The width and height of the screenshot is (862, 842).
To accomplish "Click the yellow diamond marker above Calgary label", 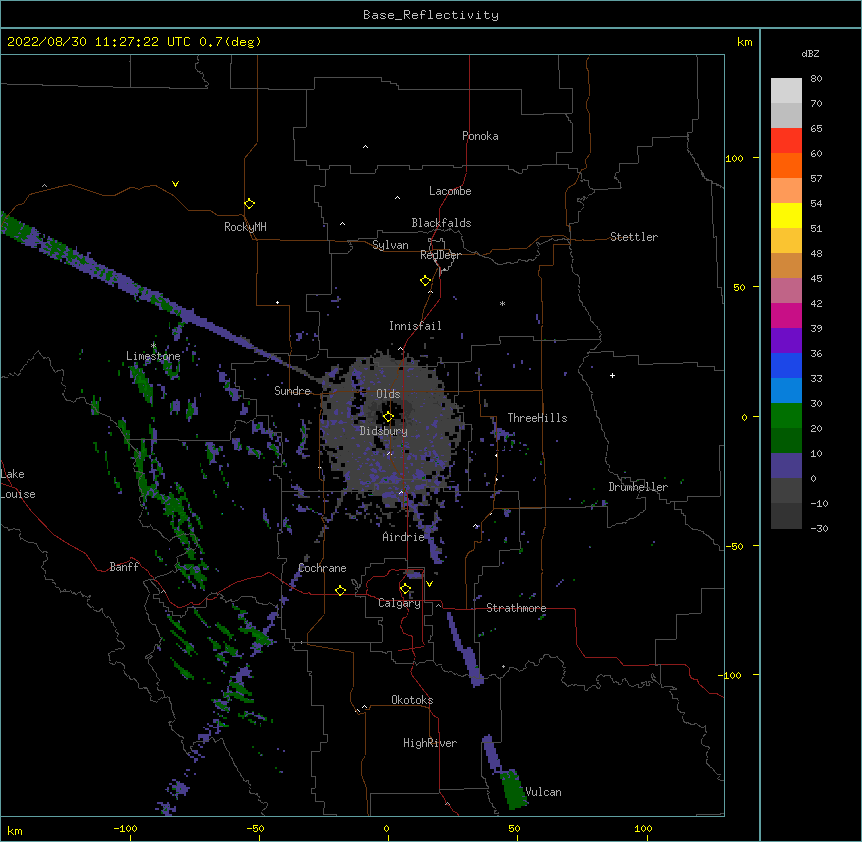I will (x=405, y=589).
